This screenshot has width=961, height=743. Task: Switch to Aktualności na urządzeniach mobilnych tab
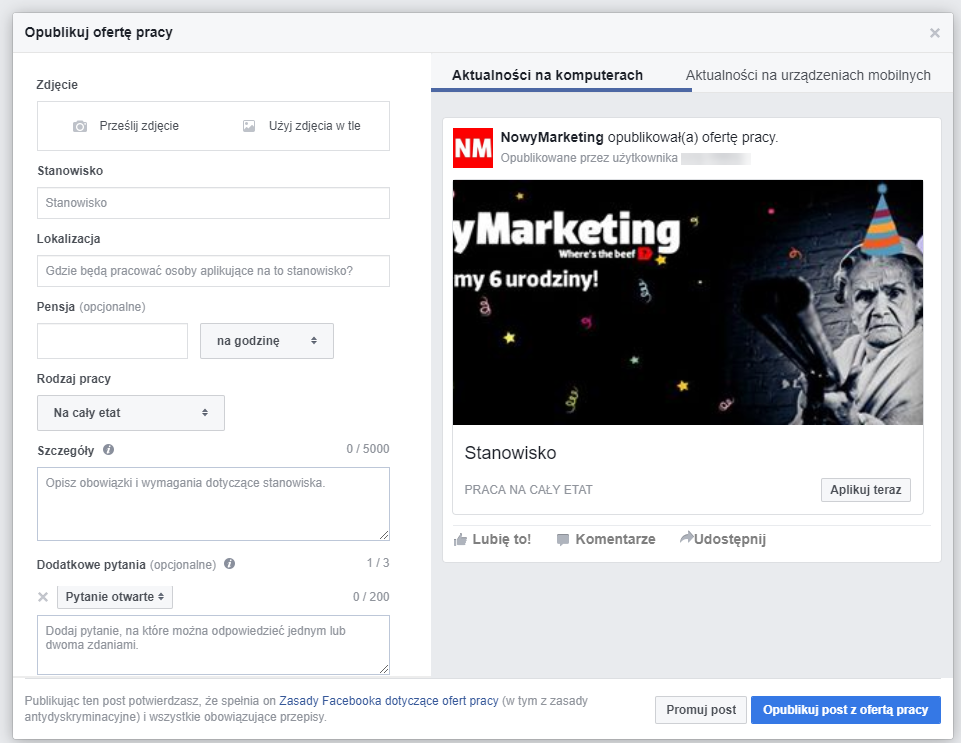[808, 75]
